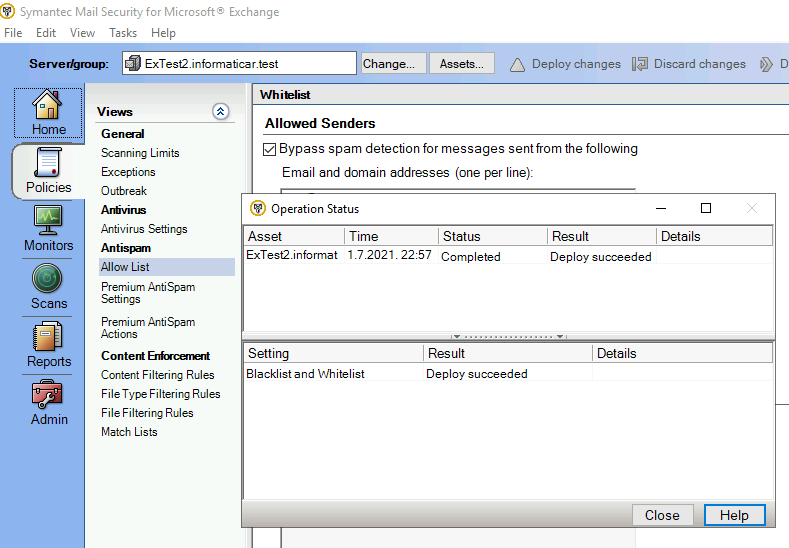
Task: Sort by Status column header
Action: (x=493, y=236)
